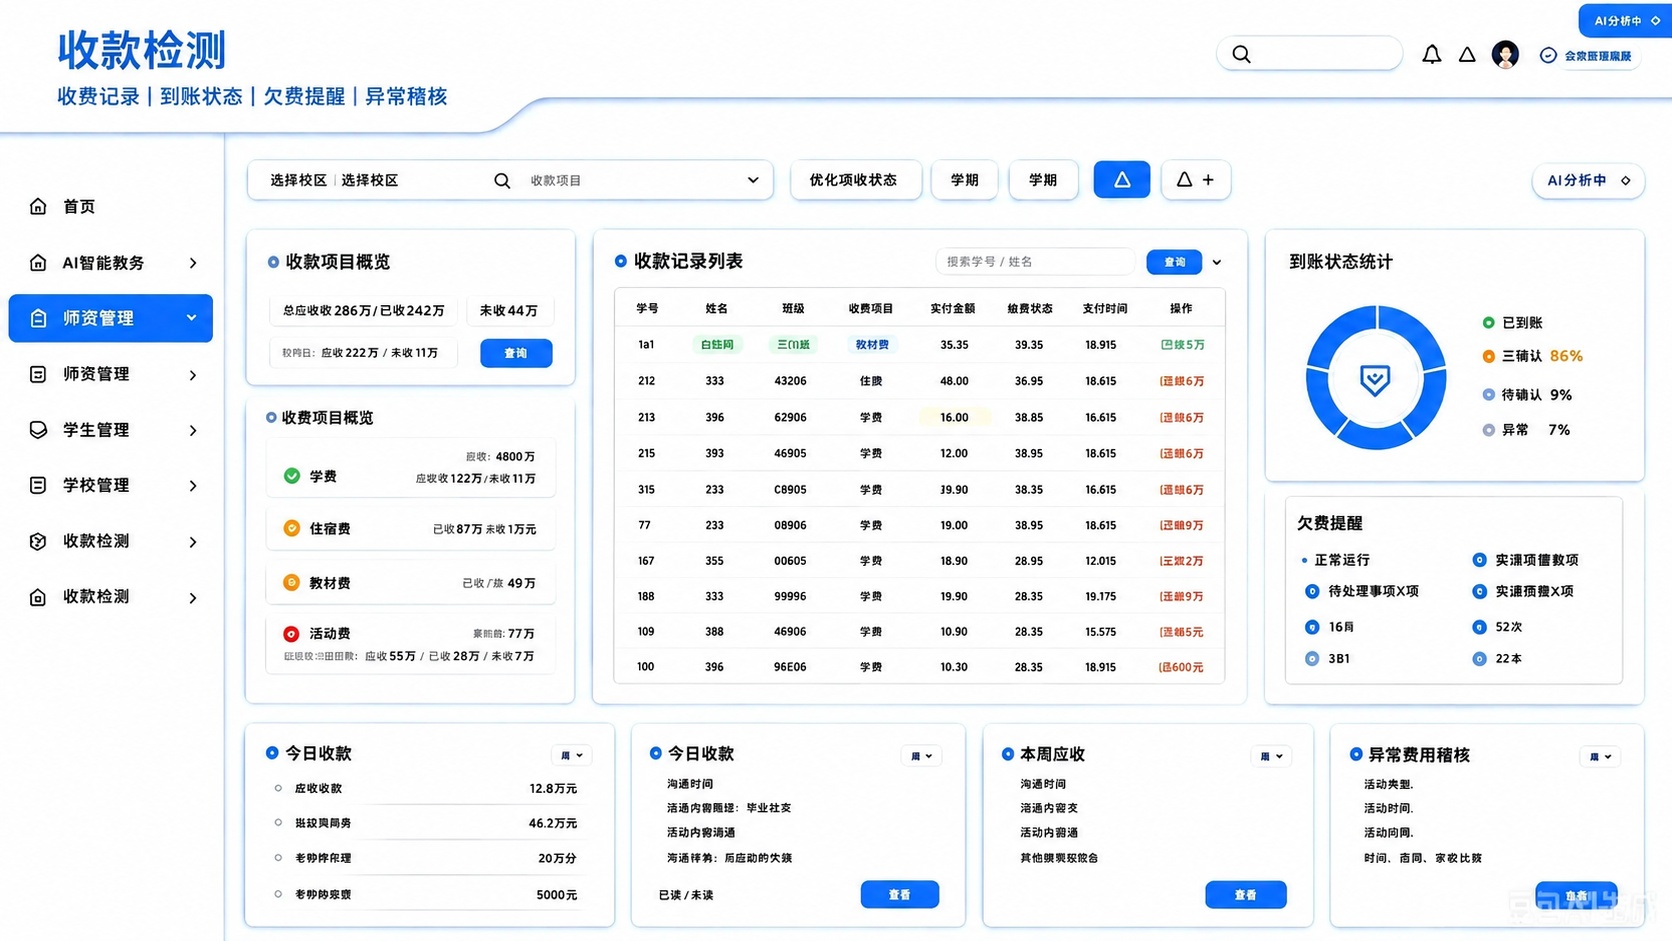Click the shield icon in donut chart center

point(1375,379)
